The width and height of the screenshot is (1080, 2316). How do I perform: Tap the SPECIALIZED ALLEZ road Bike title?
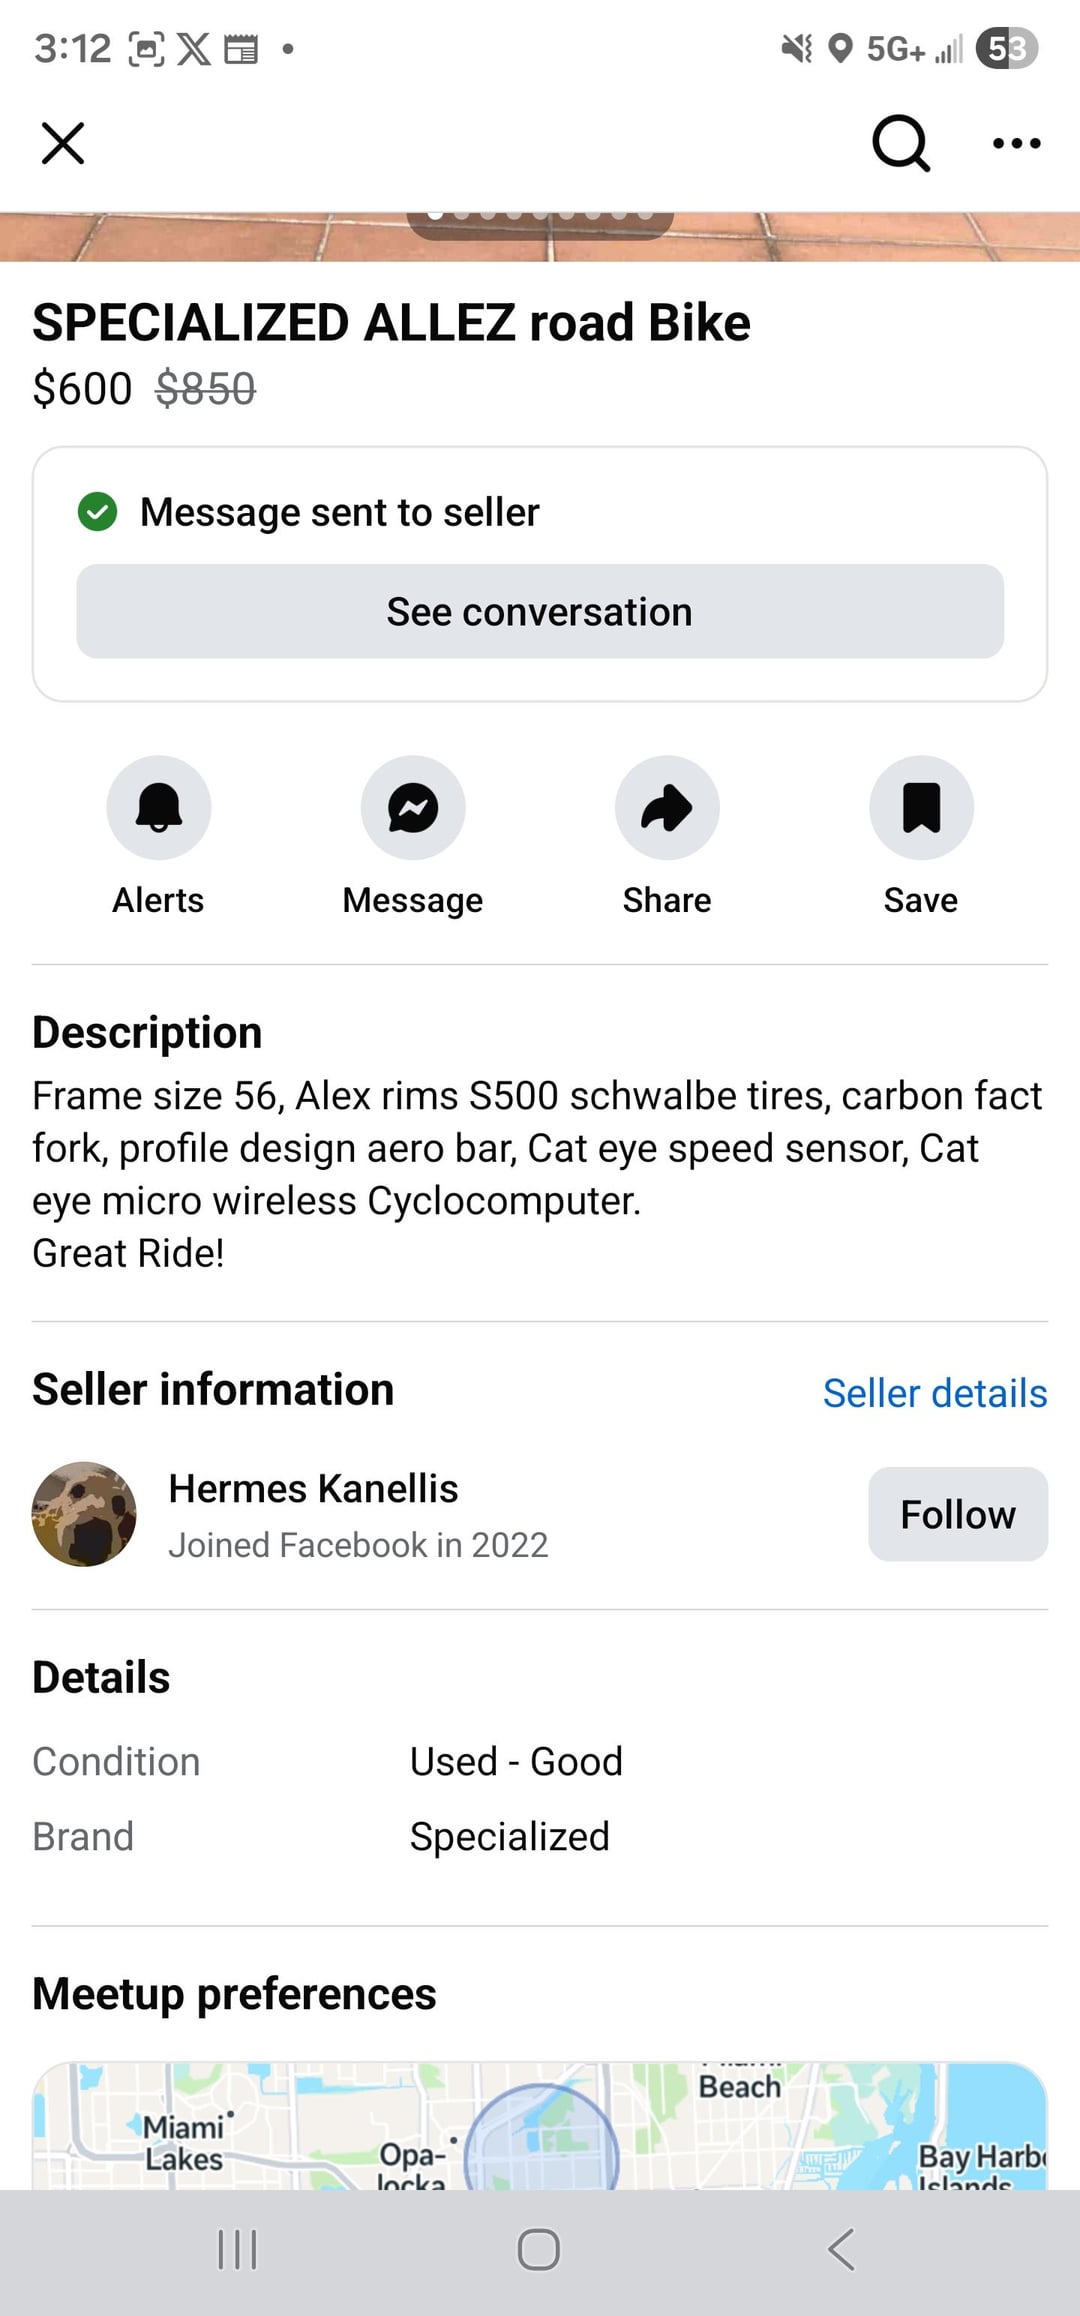[x=391, y=322]
